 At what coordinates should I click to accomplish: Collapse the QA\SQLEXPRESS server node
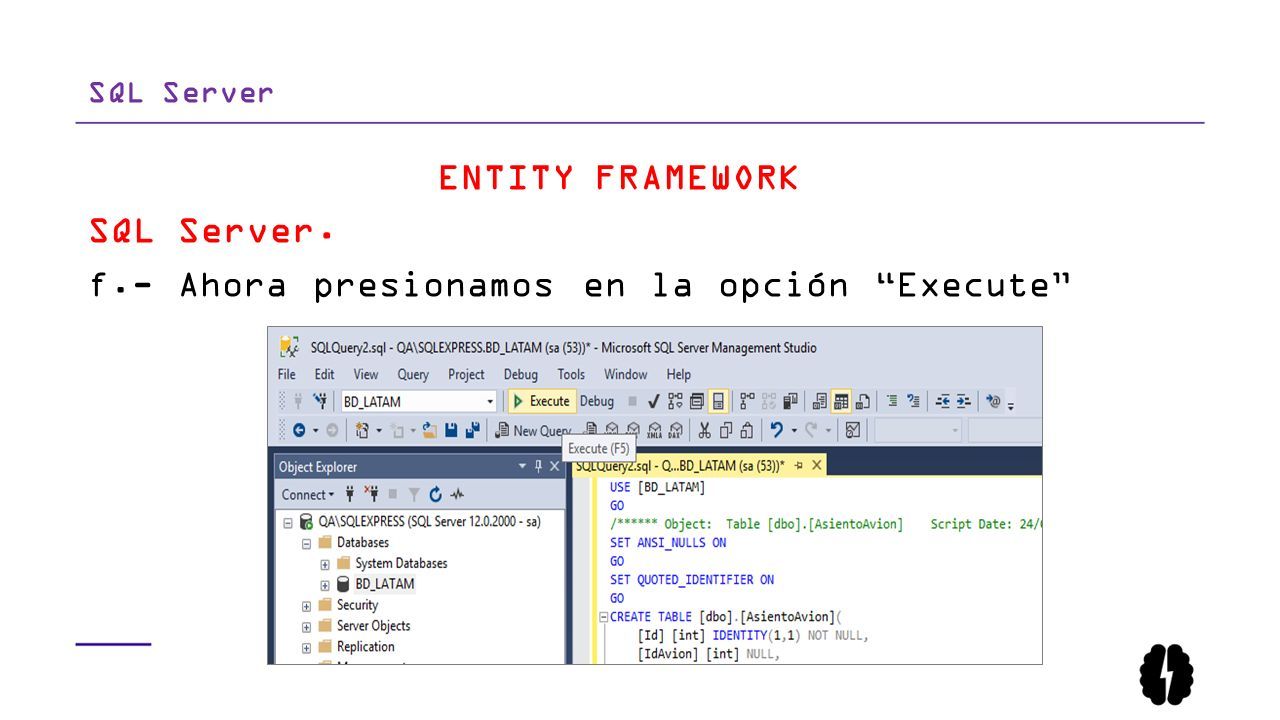pos(288,522)
